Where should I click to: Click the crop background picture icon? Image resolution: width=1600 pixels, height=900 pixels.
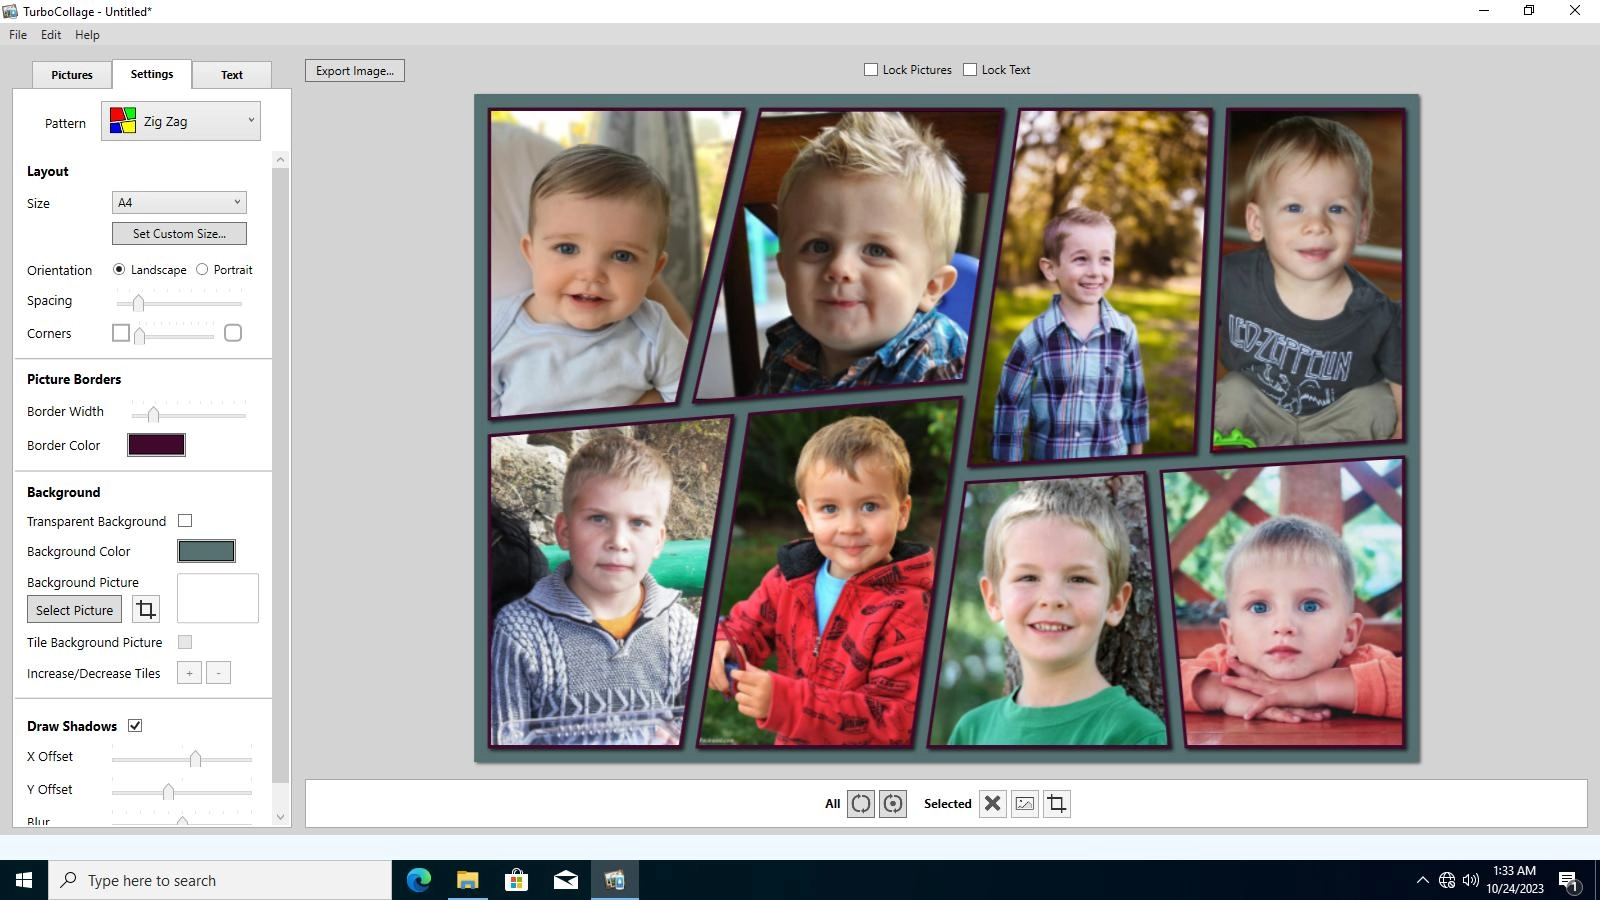[146, 609]
